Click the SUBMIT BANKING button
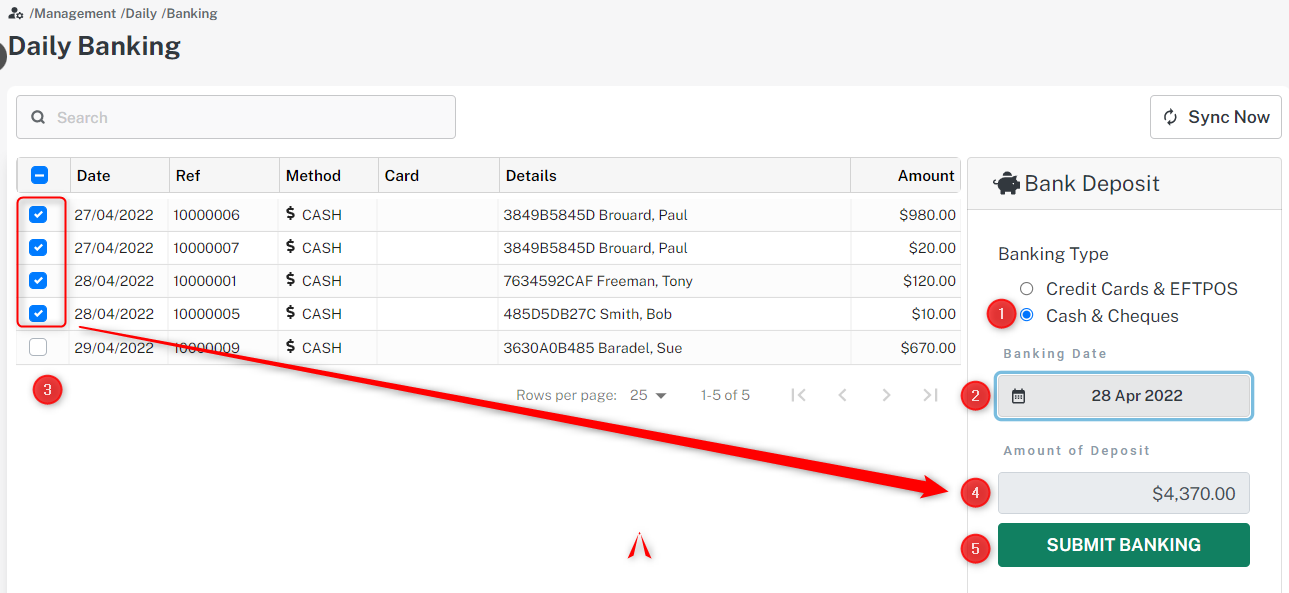The width and height of the screenshot is (1289, 593). 1124,545
